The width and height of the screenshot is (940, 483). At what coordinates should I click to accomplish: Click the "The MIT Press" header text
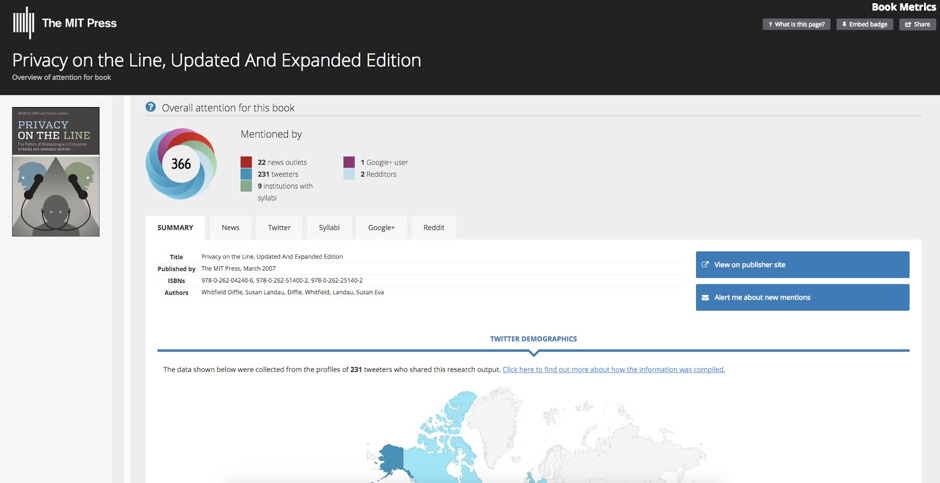point(79,23)
